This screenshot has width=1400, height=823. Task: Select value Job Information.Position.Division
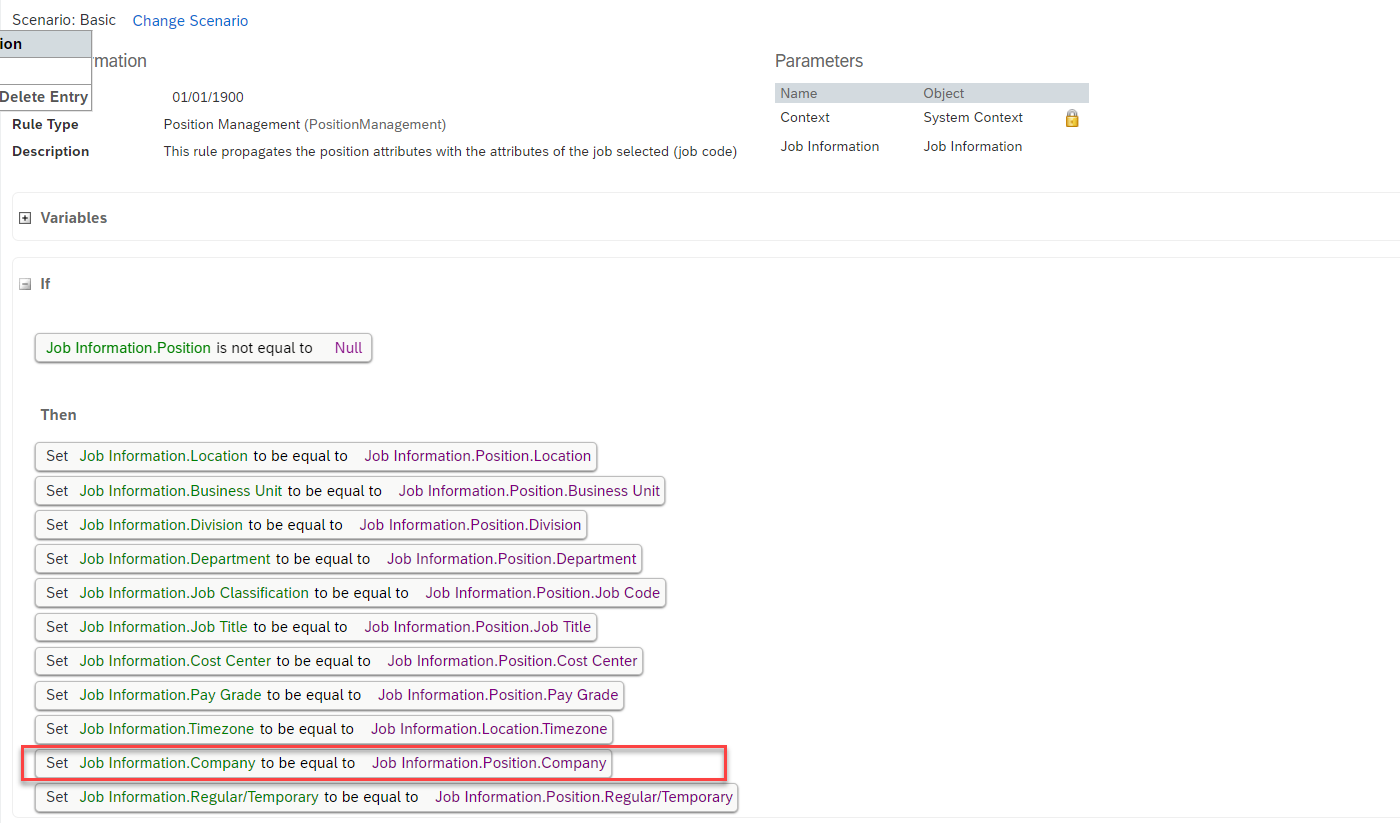(470, 525)
